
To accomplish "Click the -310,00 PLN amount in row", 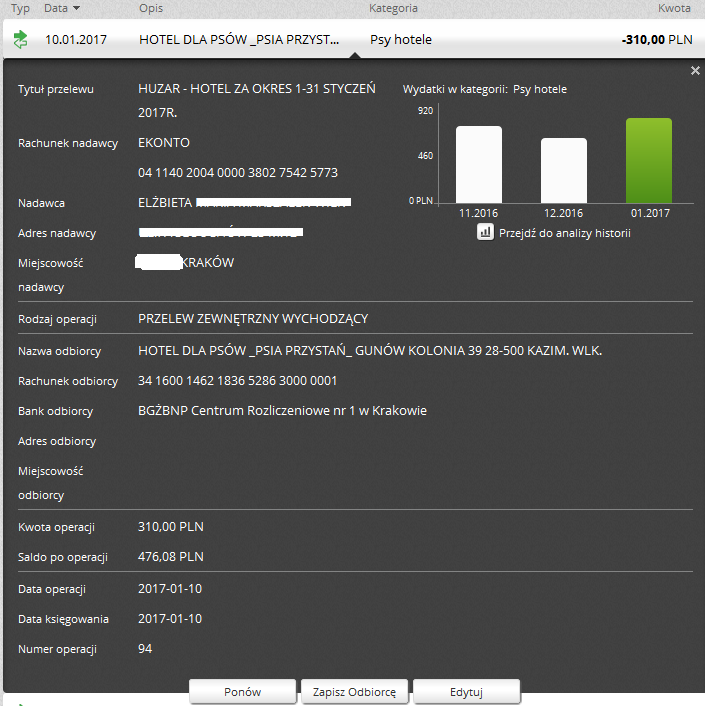I will point(656,42).
